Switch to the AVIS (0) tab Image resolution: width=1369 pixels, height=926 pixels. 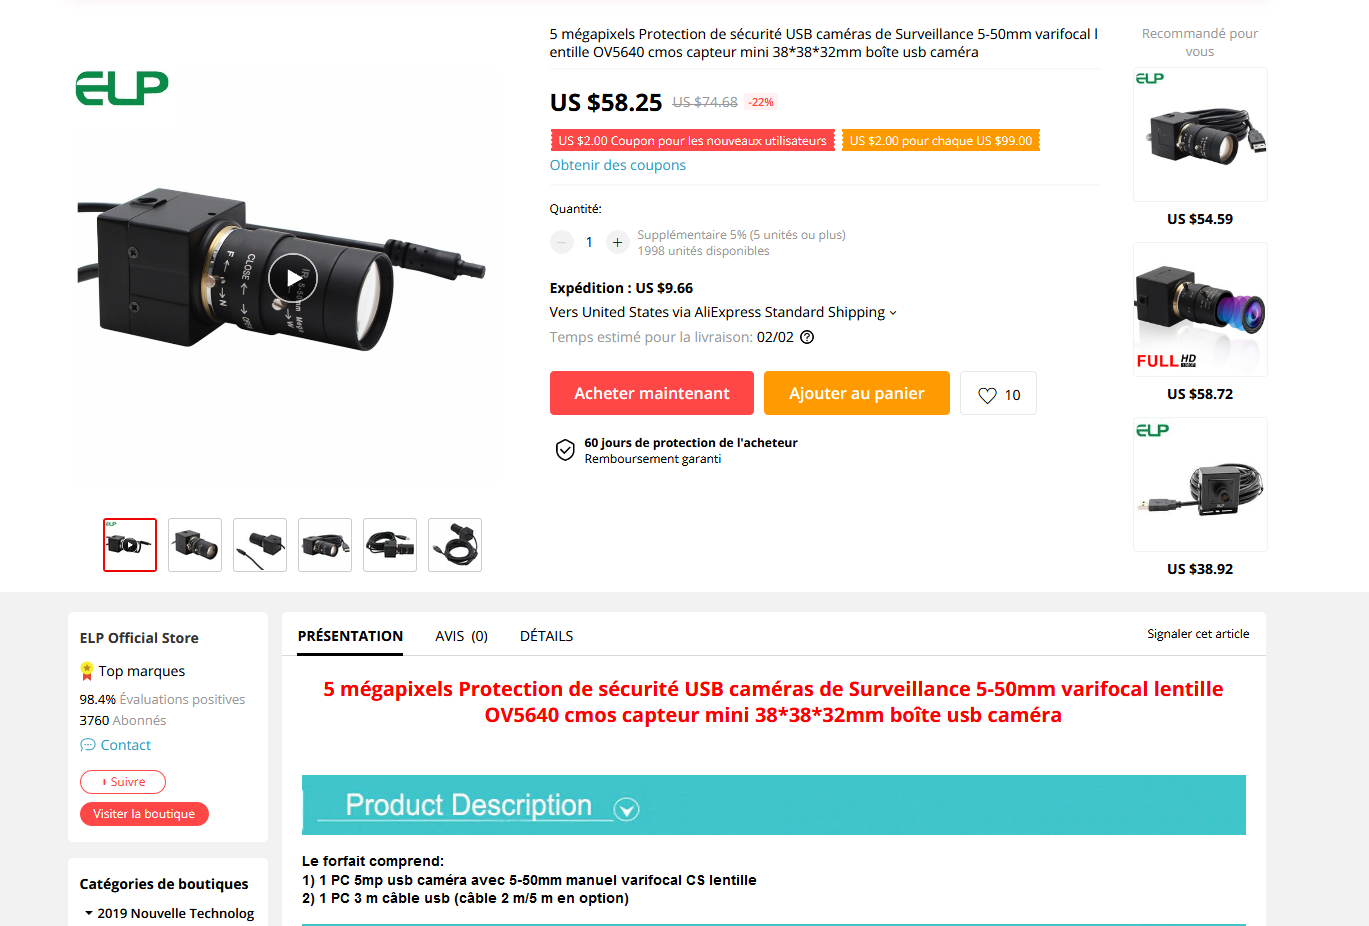461,636
